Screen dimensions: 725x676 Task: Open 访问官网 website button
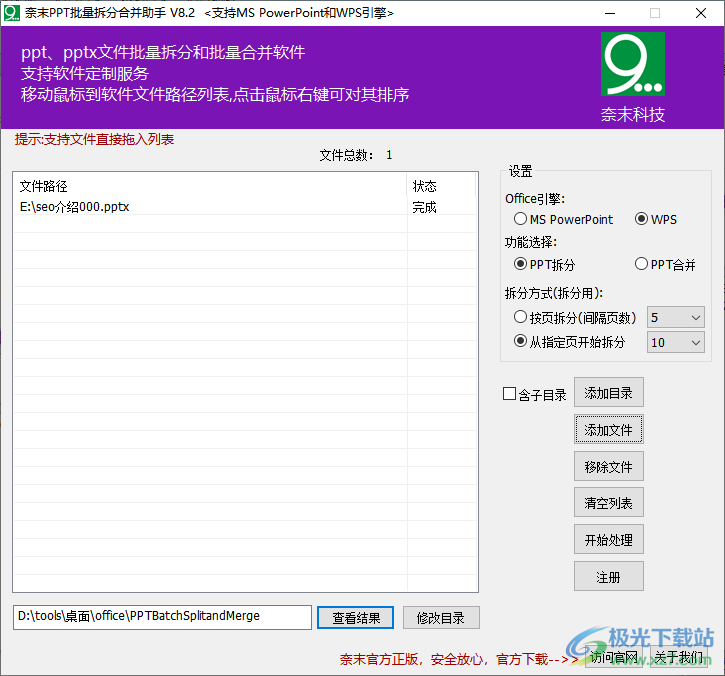(x=614, y=657)
